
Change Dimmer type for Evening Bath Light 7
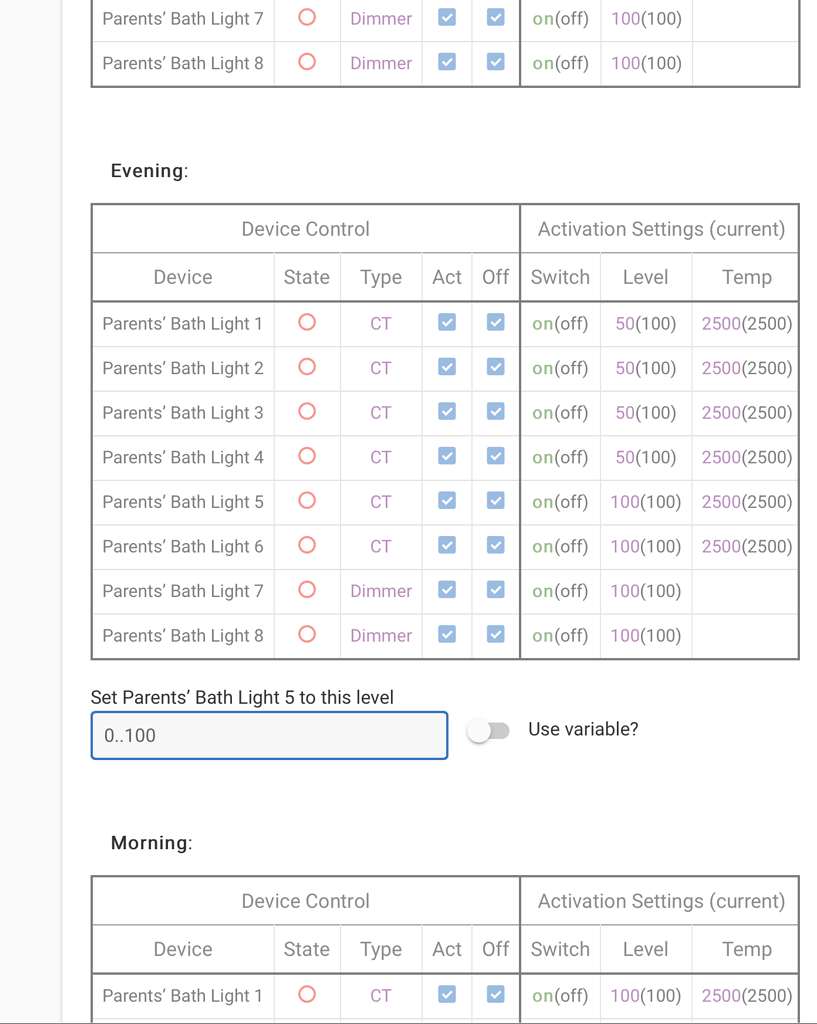coord(381,591)
